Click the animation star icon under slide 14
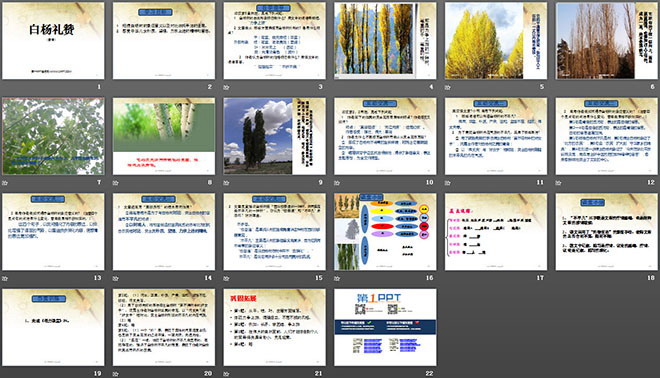Viewport: 660px width, 378px height. coord(116,278)
